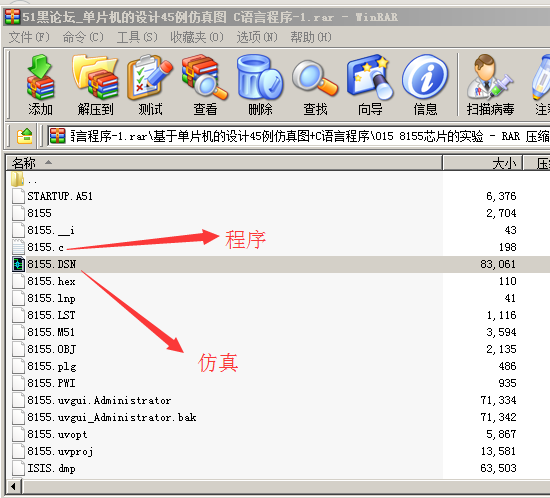550x498 pixels.
Task: Select the file 8155.uvgui_Administrator.bak
Action: pyautogui.click(x=112, y=417)
